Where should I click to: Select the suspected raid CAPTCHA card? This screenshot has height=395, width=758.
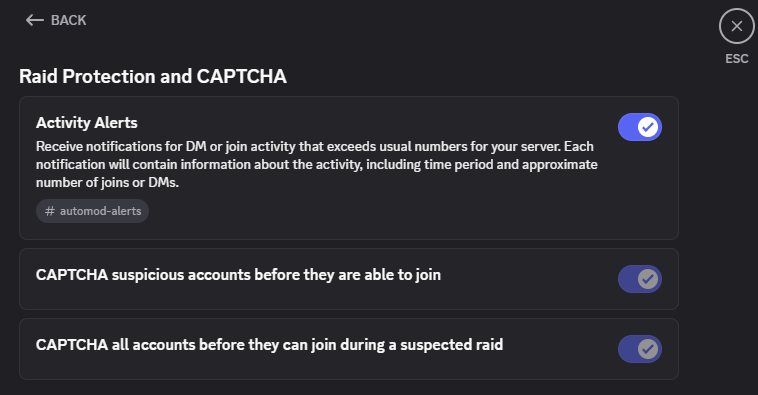[x=349, y=349]
